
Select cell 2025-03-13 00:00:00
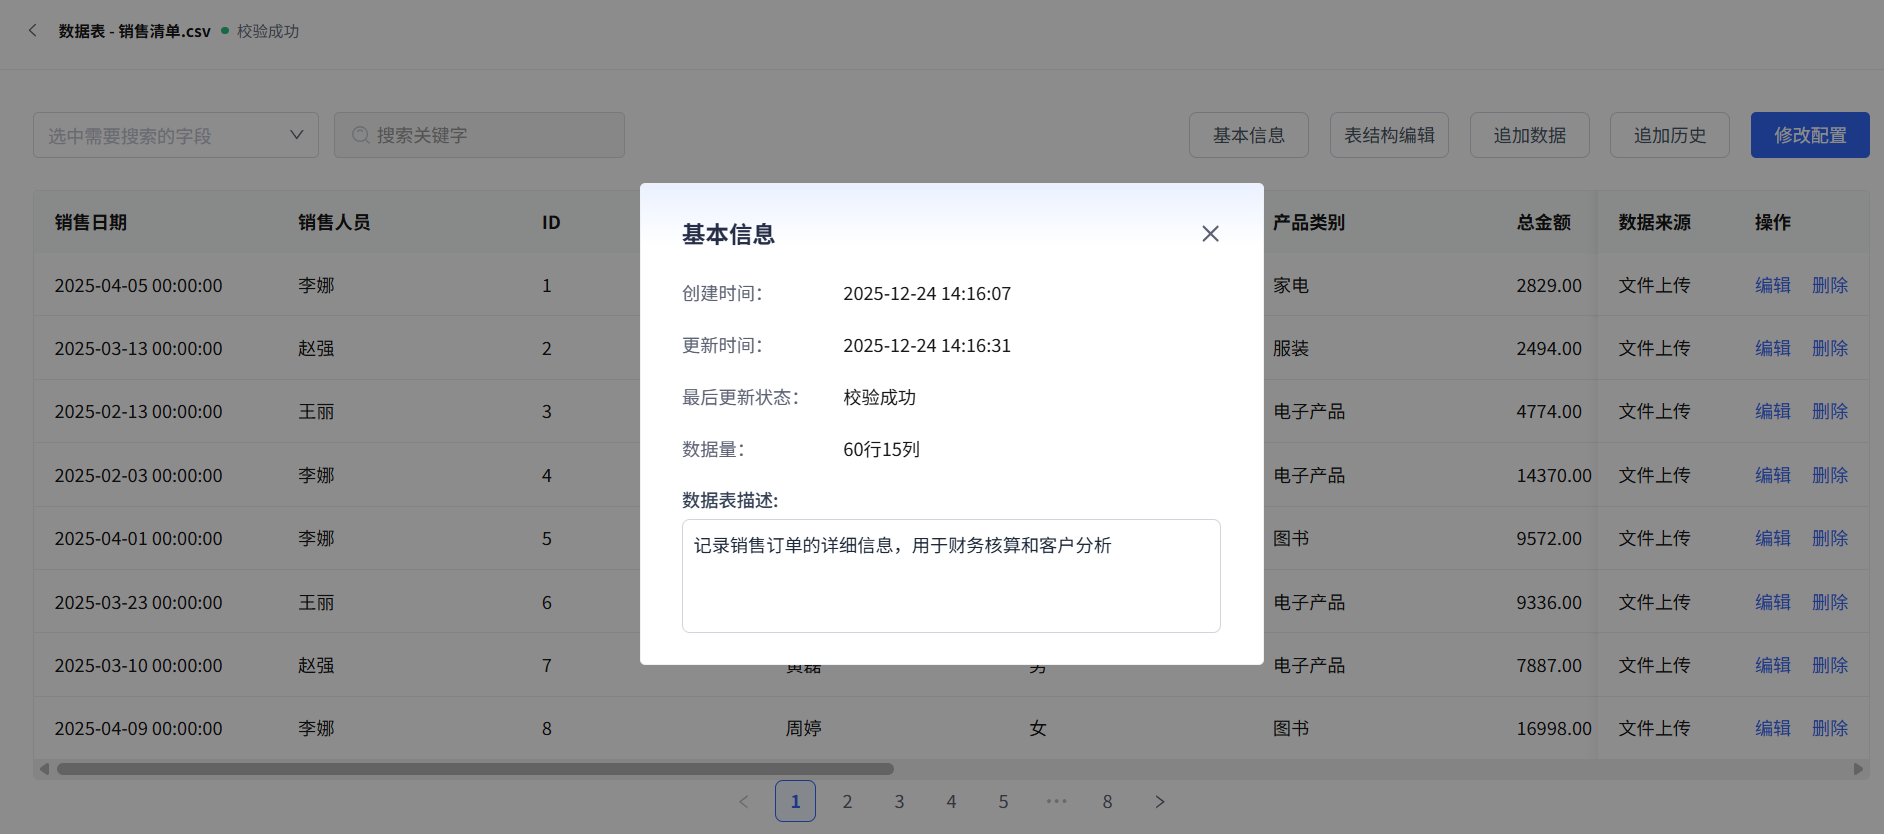click(138, 348)
